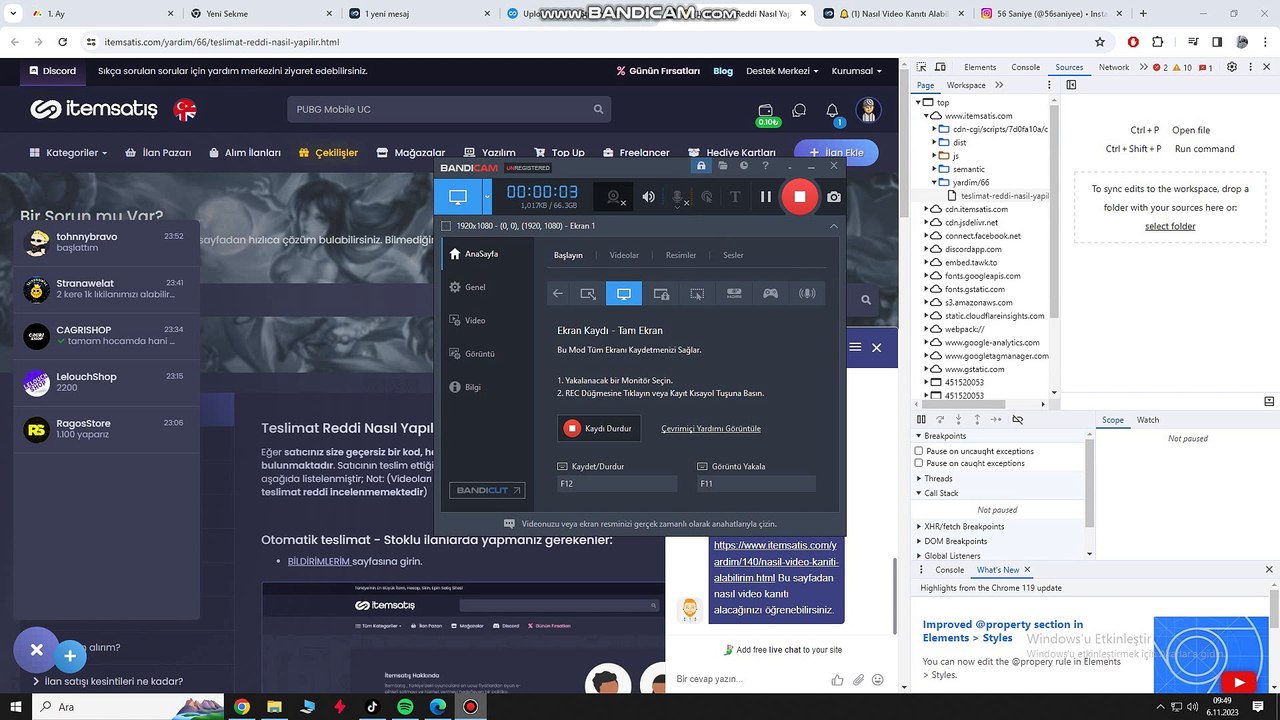
Task: Select the rectangle area recording mode
Action: coord(588,294)
